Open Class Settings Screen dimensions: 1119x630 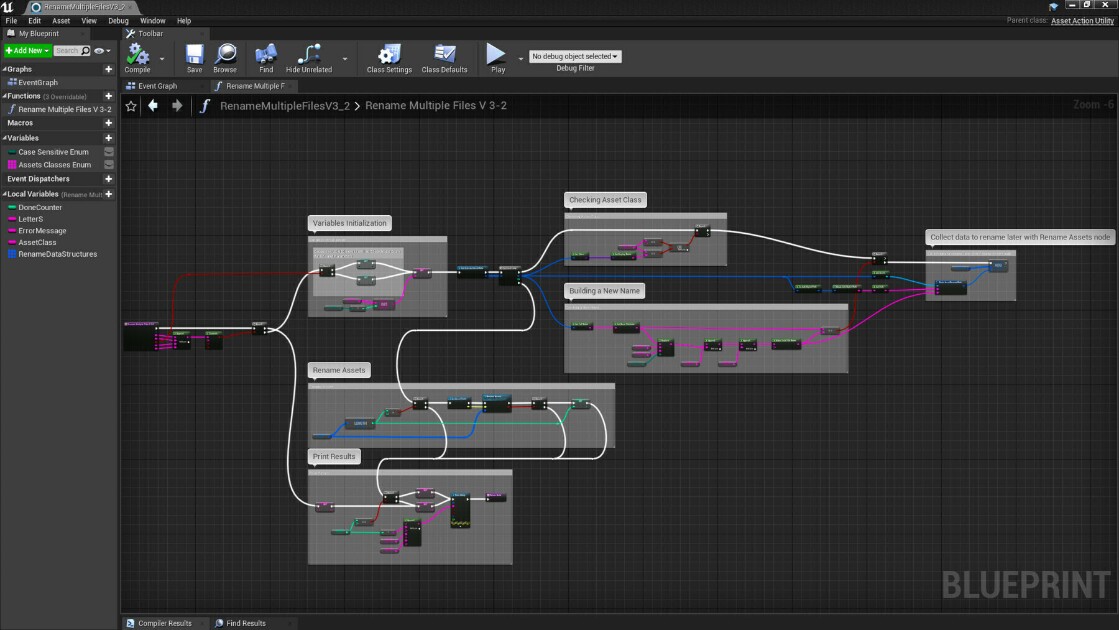coord(389,55)
